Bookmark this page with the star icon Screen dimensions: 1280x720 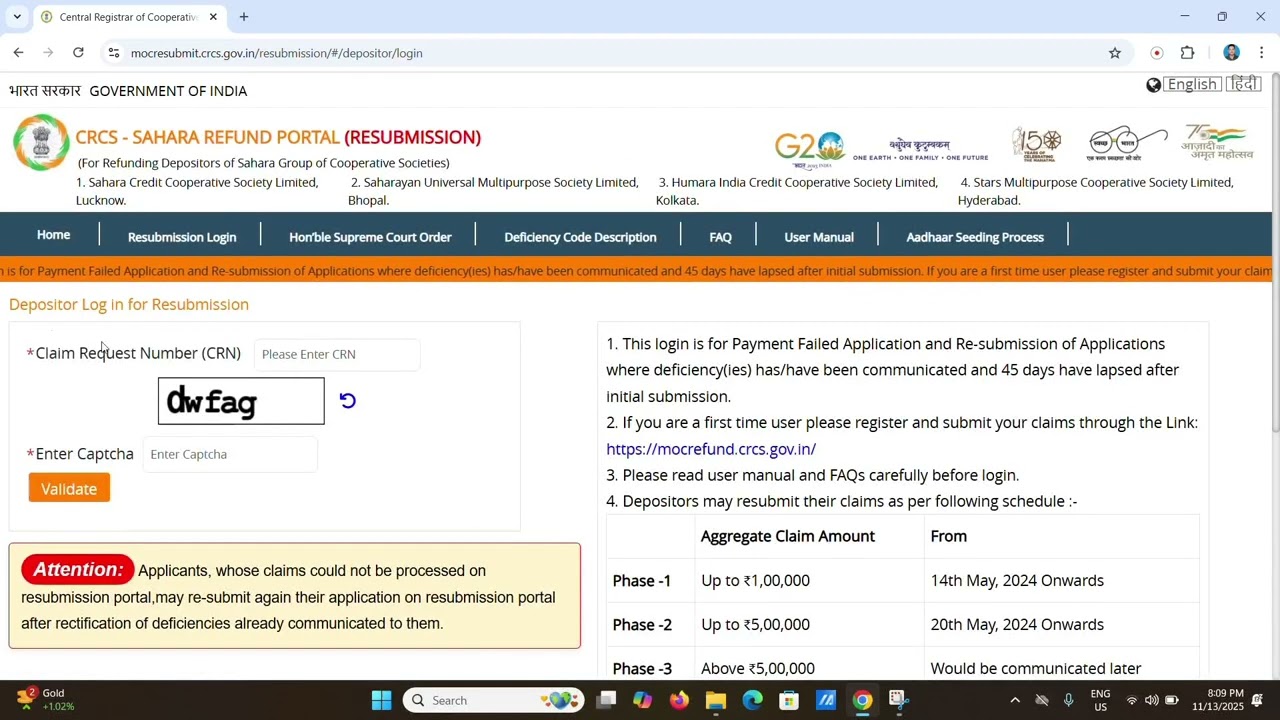click(x=1115, y=53)
